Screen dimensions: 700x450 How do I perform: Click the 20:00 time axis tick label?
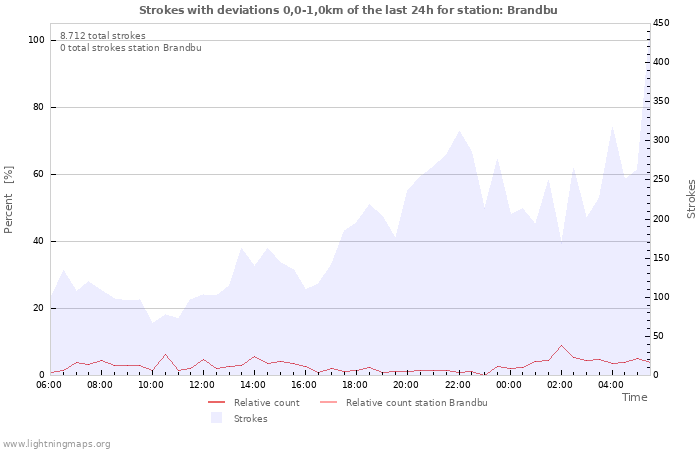407,384
